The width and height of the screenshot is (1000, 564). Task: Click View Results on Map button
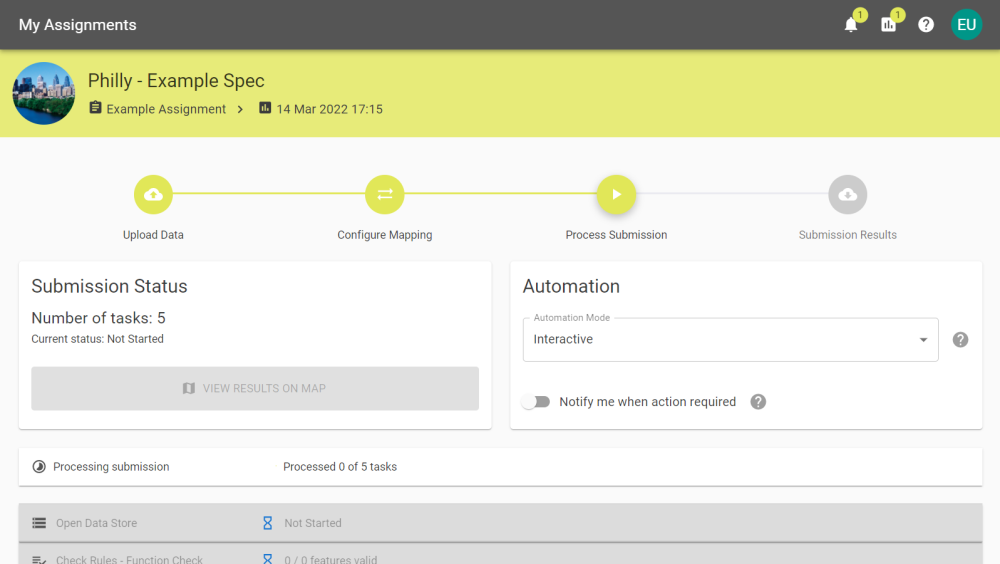[255, 388]
